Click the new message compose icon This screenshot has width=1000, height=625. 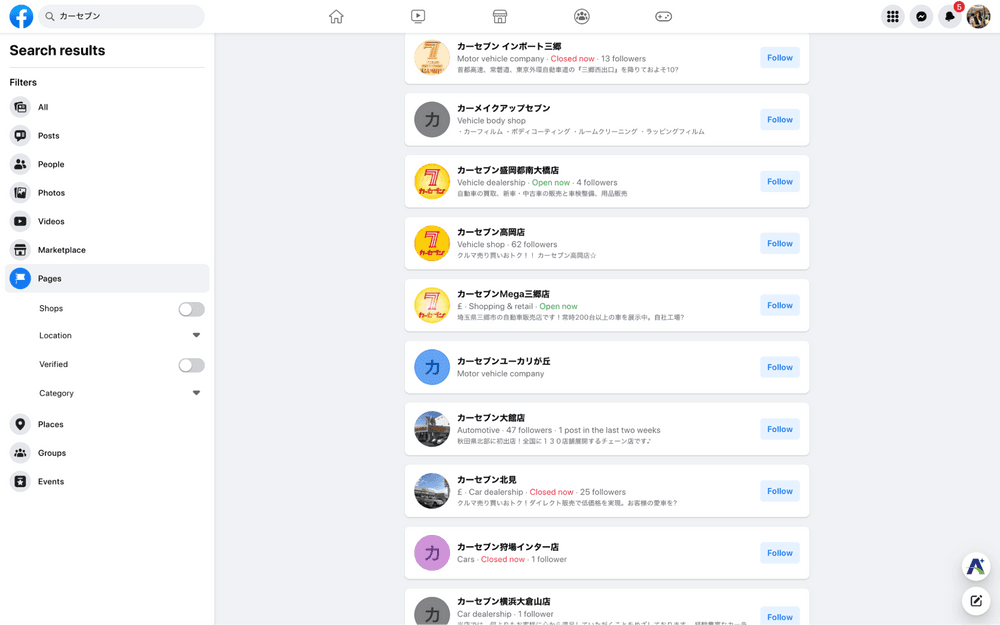tap(976, 601)
